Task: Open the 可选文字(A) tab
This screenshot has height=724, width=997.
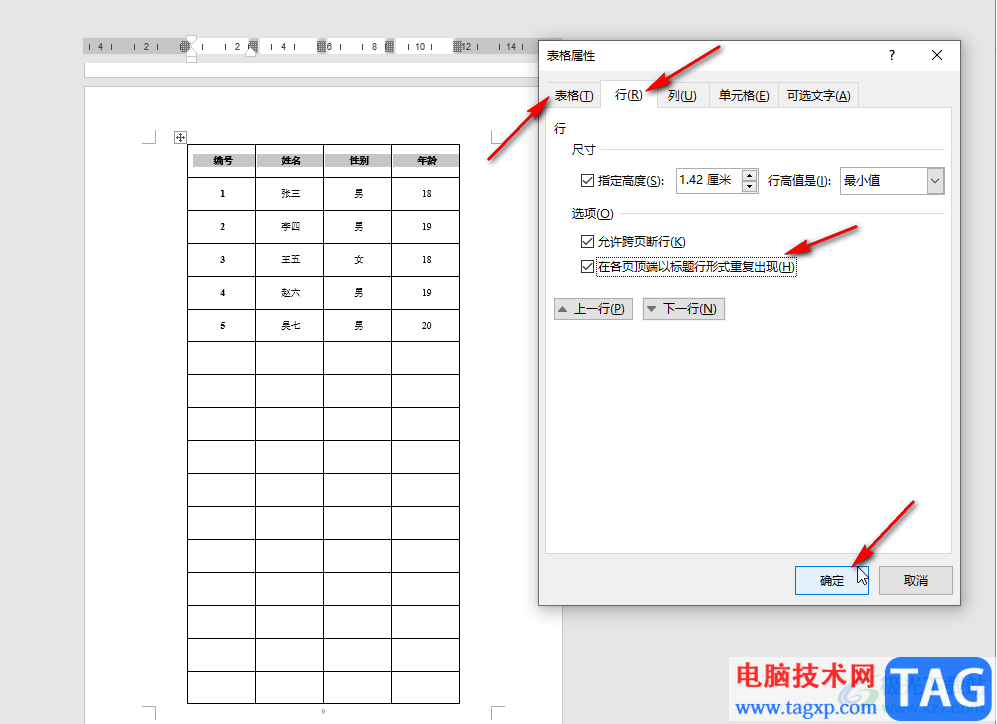Action: tap(818, 95)
